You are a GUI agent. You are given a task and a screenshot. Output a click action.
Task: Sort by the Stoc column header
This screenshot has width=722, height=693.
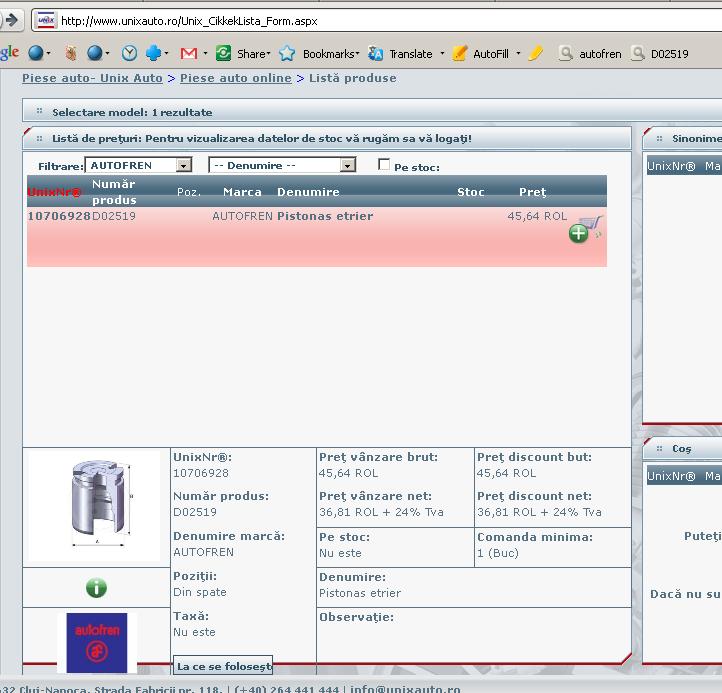[471, 192]
